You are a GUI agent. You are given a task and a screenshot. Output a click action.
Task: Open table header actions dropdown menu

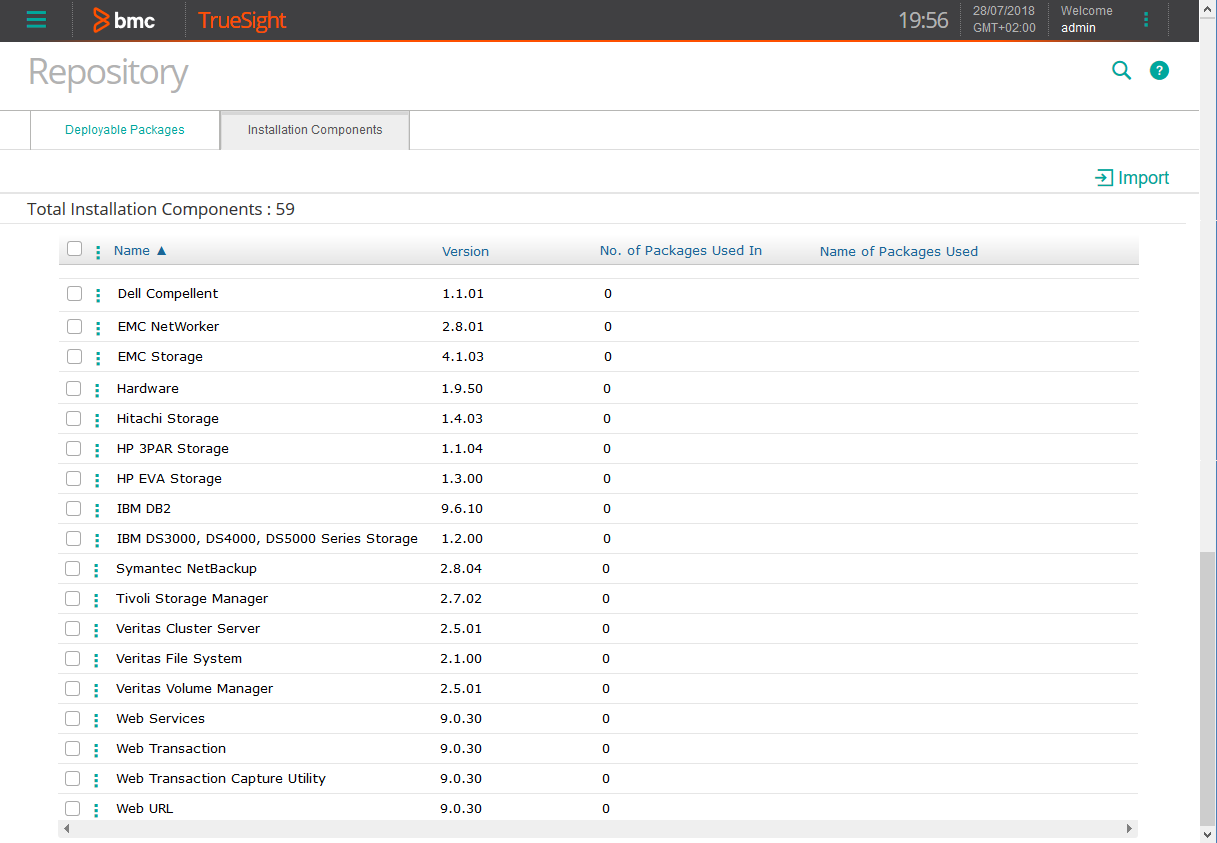(x=98, y=252)
